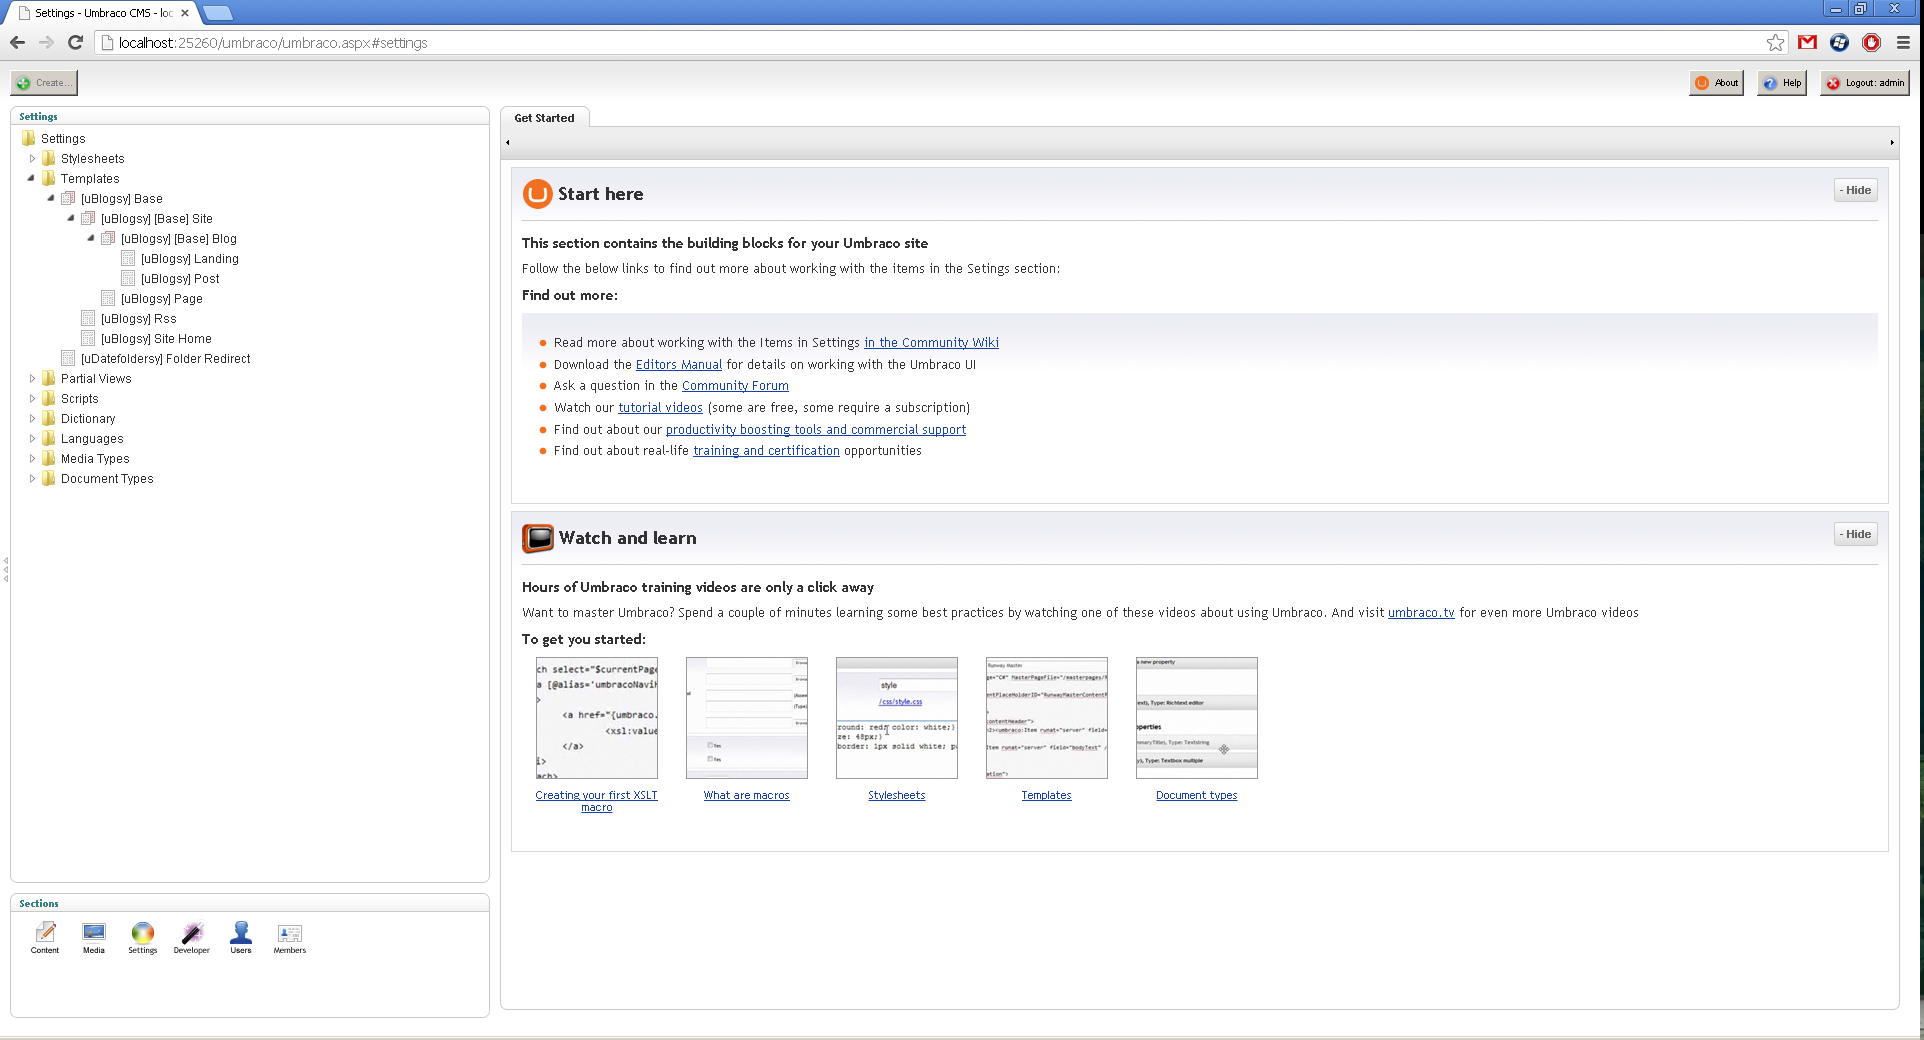Open the Community Forum link
This screenshot has width=1924, height=1040.
point(735,386)
